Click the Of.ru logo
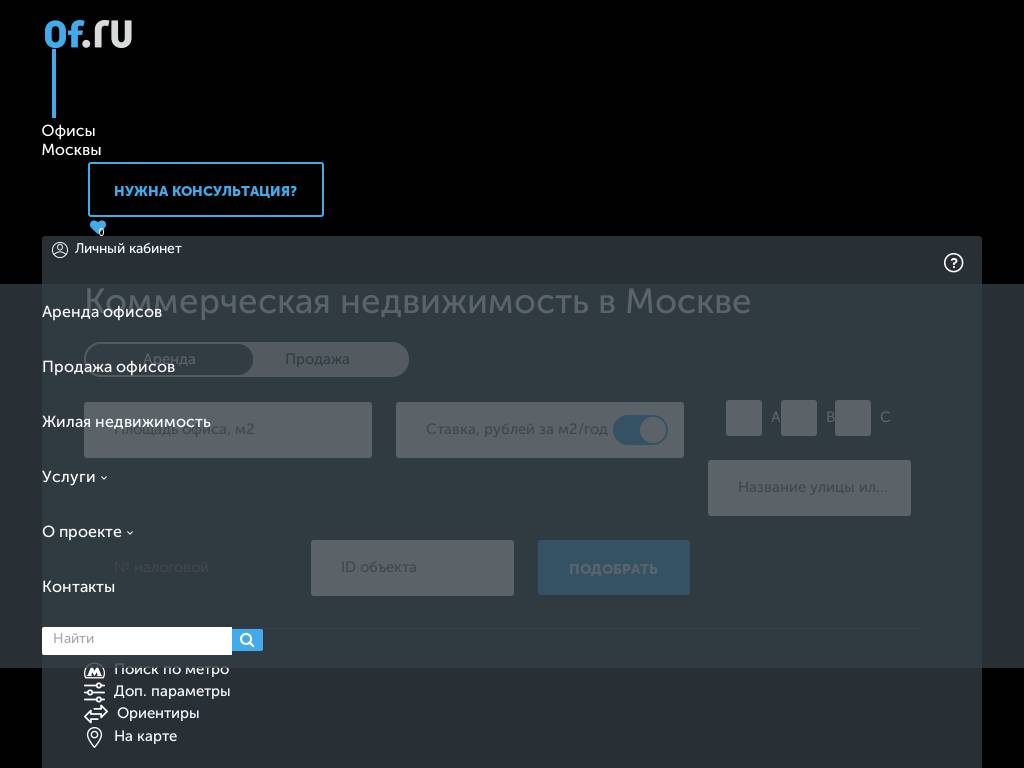This screenshot has height=768, width=1024. pos(88,34)
